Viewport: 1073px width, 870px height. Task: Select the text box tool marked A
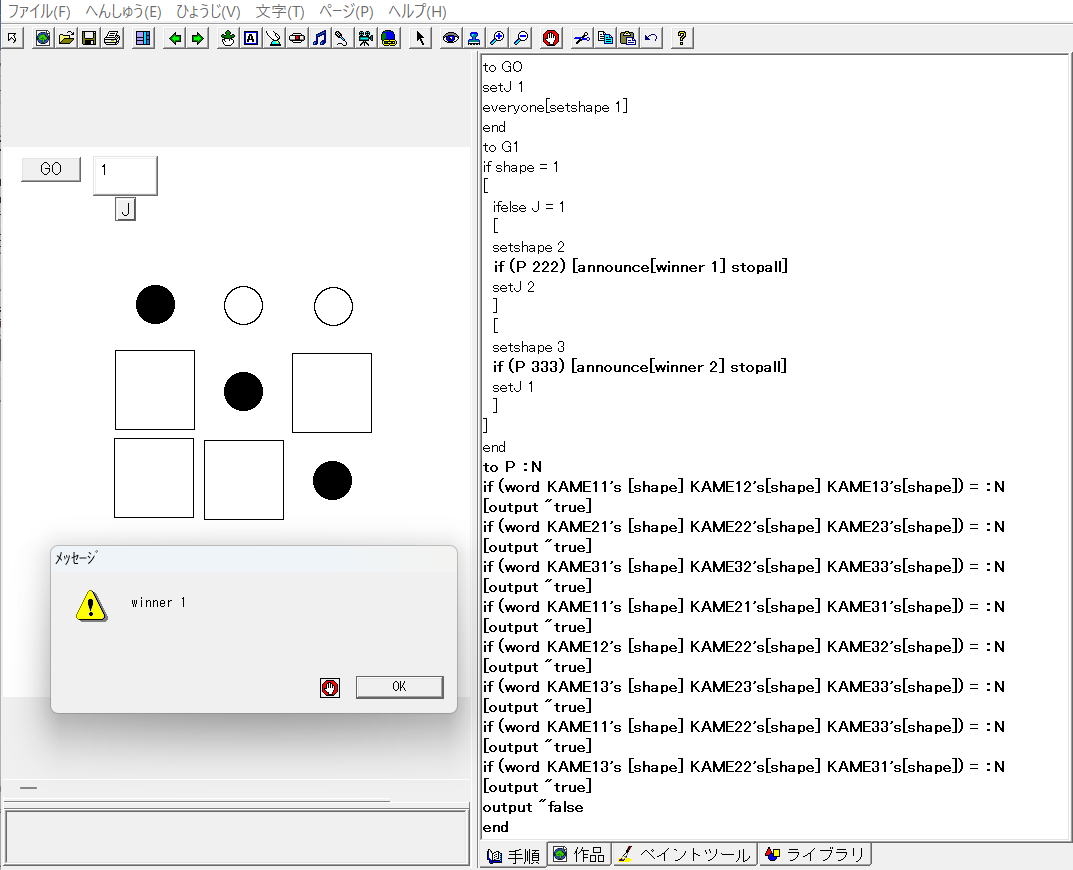coord(251,38)
